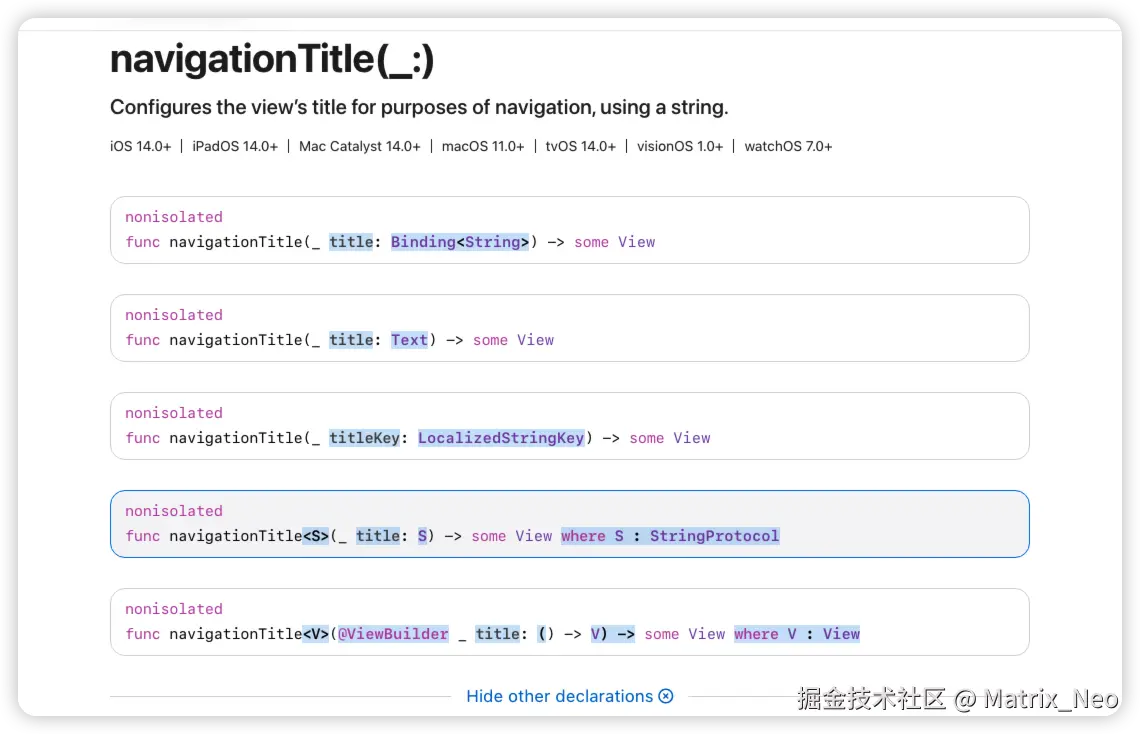Click the macOS 11.0+ availability label
This screenshot has width=1140, height=734.
tap(483, 146)
